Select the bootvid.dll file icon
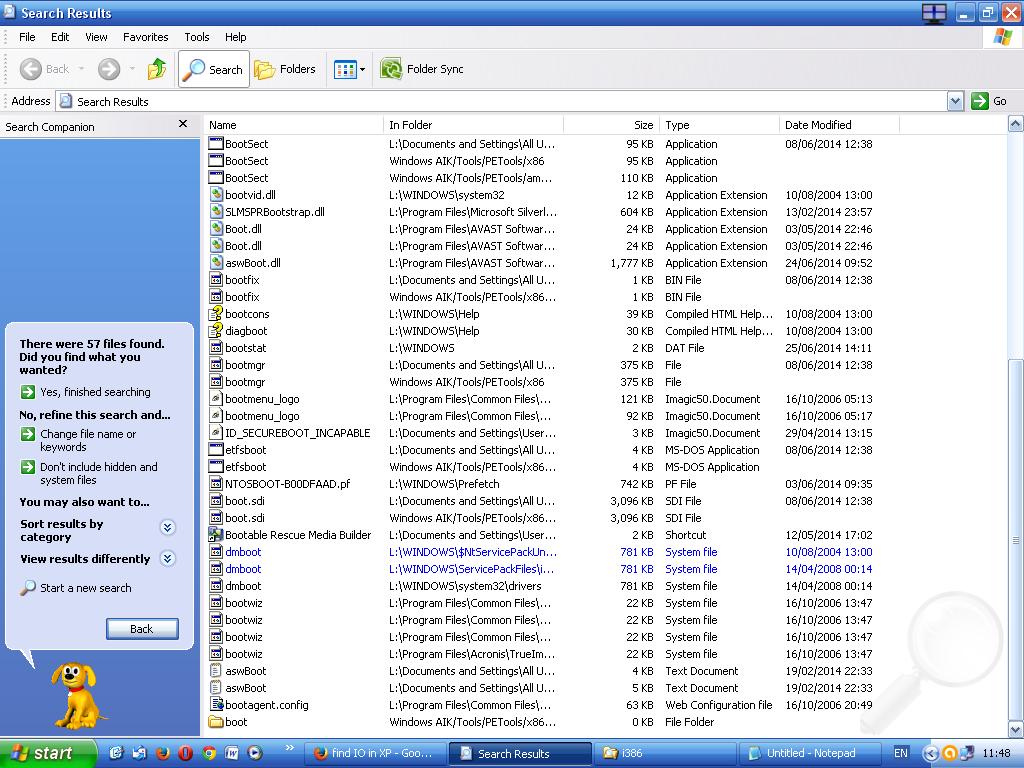 point(216,195)
